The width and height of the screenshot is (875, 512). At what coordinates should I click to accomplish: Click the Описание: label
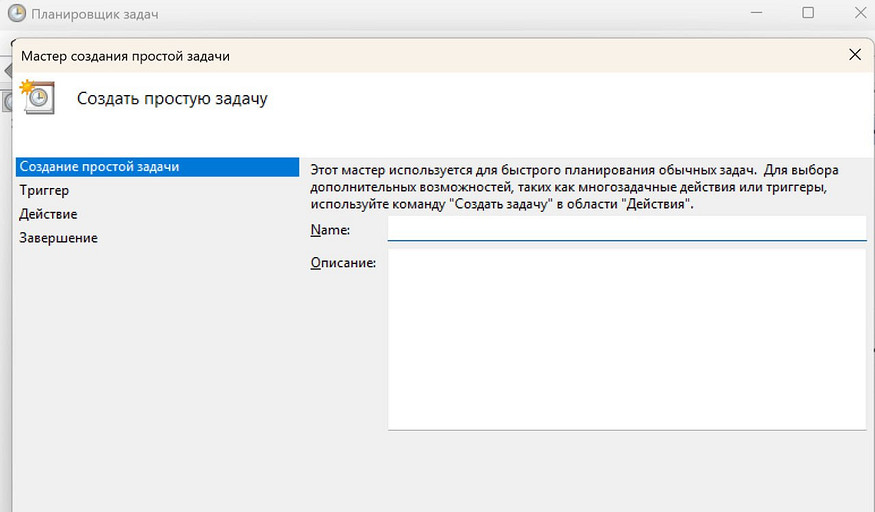[x=343, y=263]
